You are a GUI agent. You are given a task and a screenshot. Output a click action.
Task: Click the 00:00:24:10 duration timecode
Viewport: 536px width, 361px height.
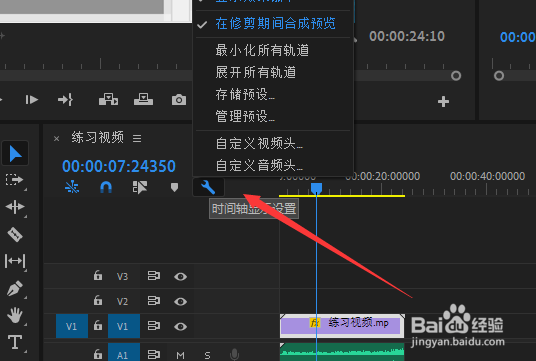(x=407, y=36)
